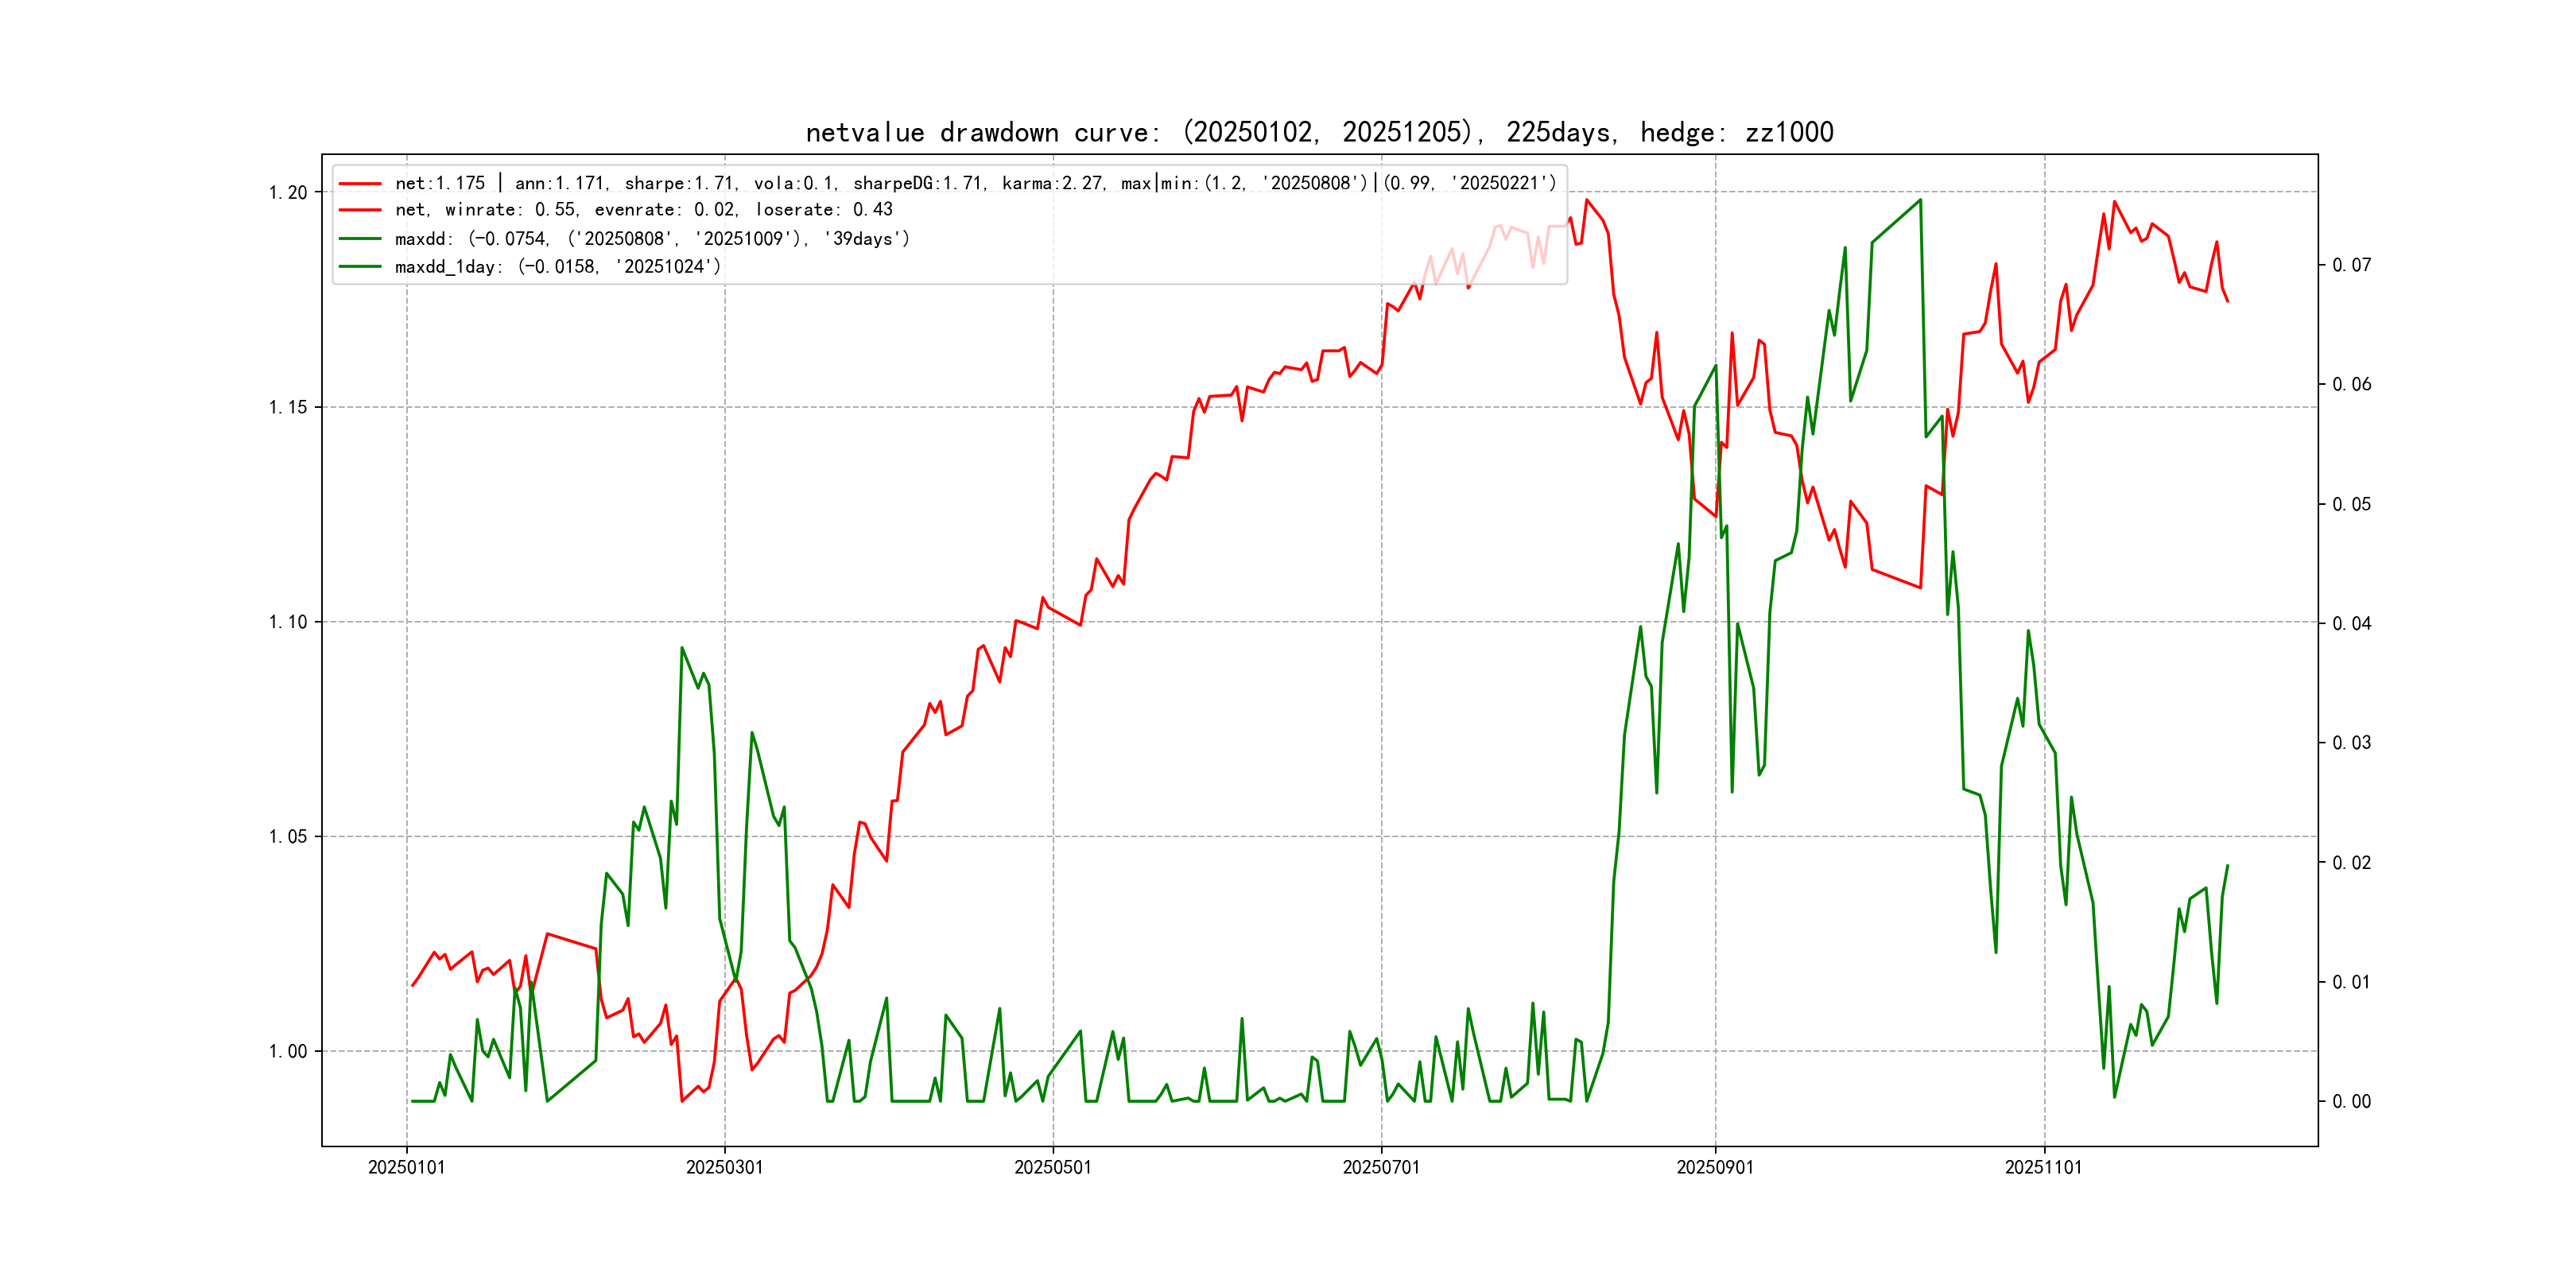
Task: Click green swatch beside maxdd_1day legend entry
Action: coord(360,267)
